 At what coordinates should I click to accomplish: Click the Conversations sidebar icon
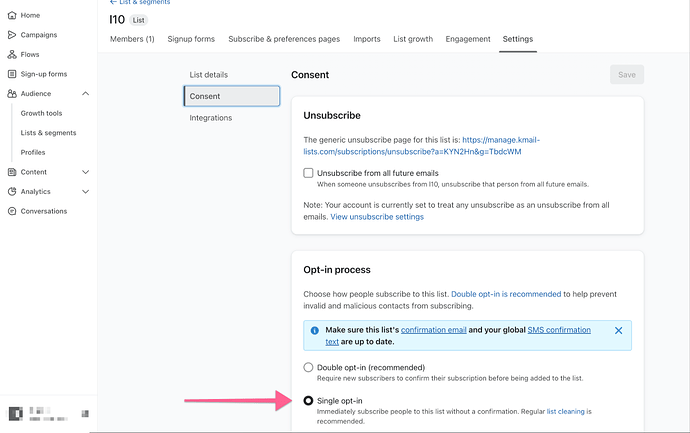[12, 211]
